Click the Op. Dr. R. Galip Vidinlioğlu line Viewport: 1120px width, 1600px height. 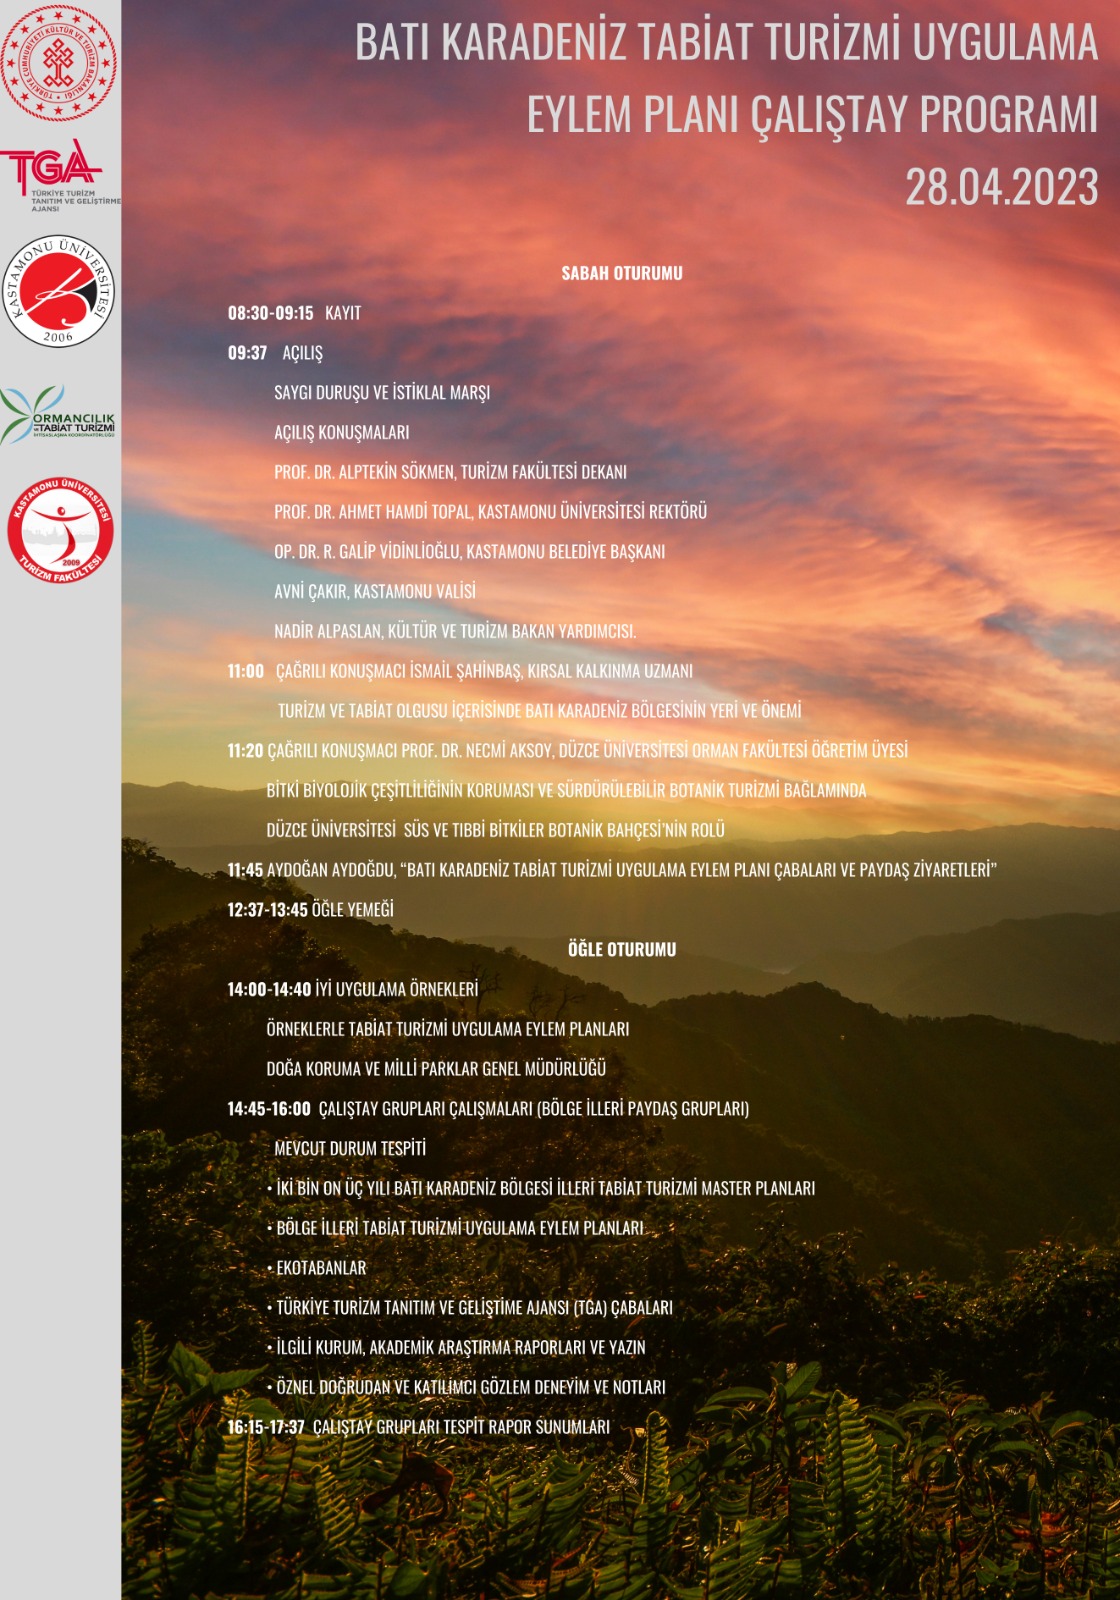click(470, 552)
